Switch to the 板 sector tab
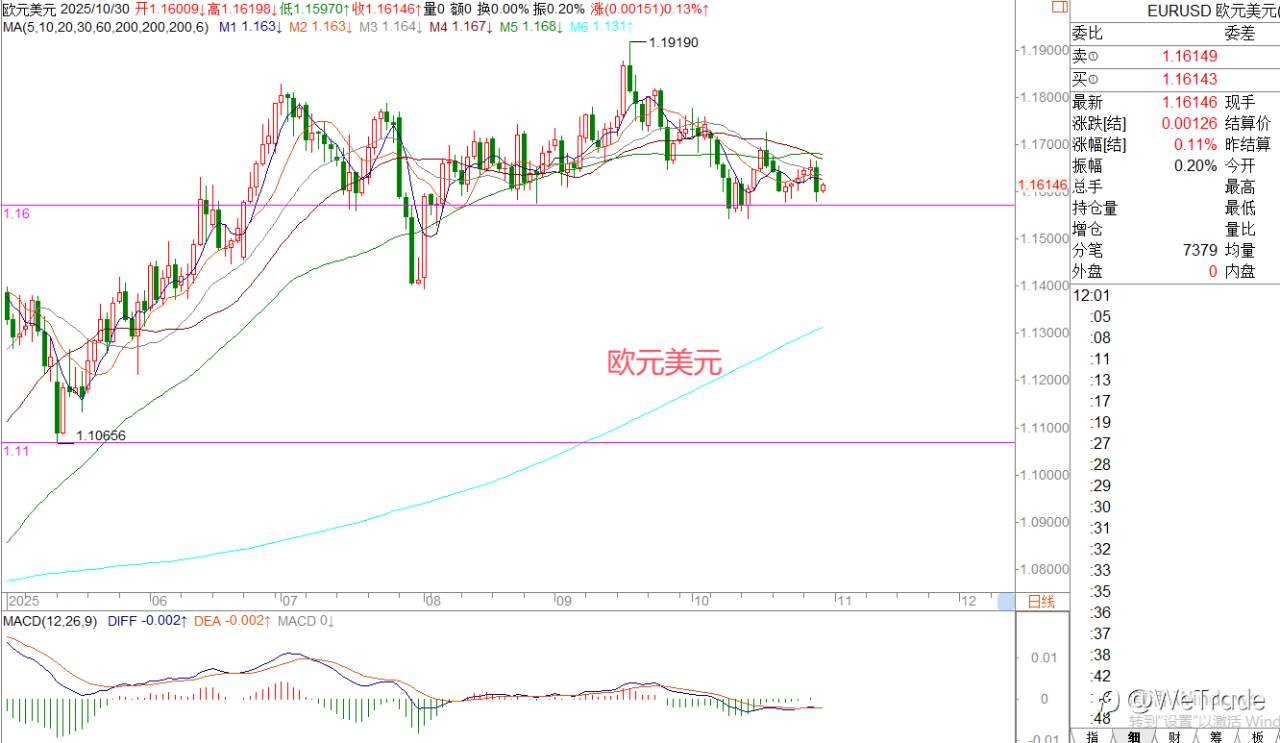1280x743 pixels. (1257, 736)
